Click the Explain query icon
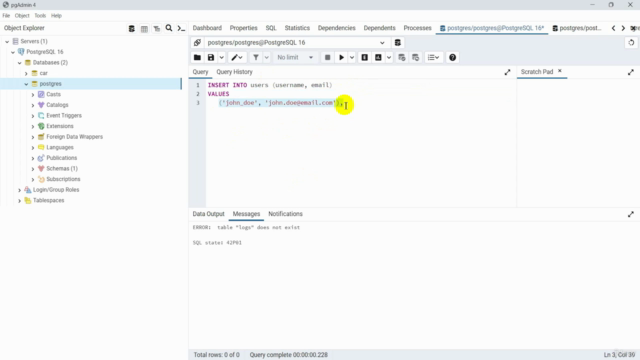Screen dimensions: 640x360 (364, 58)
